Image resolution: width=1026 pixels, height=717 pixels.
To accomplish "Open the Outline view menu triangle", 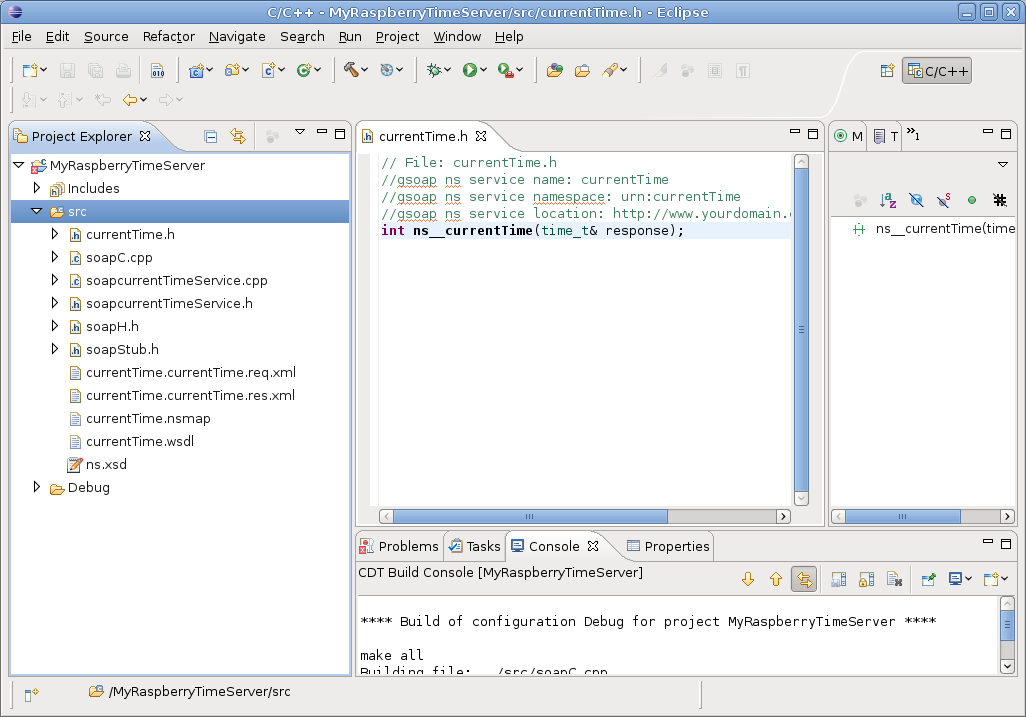I will [x=1003, y=164].
